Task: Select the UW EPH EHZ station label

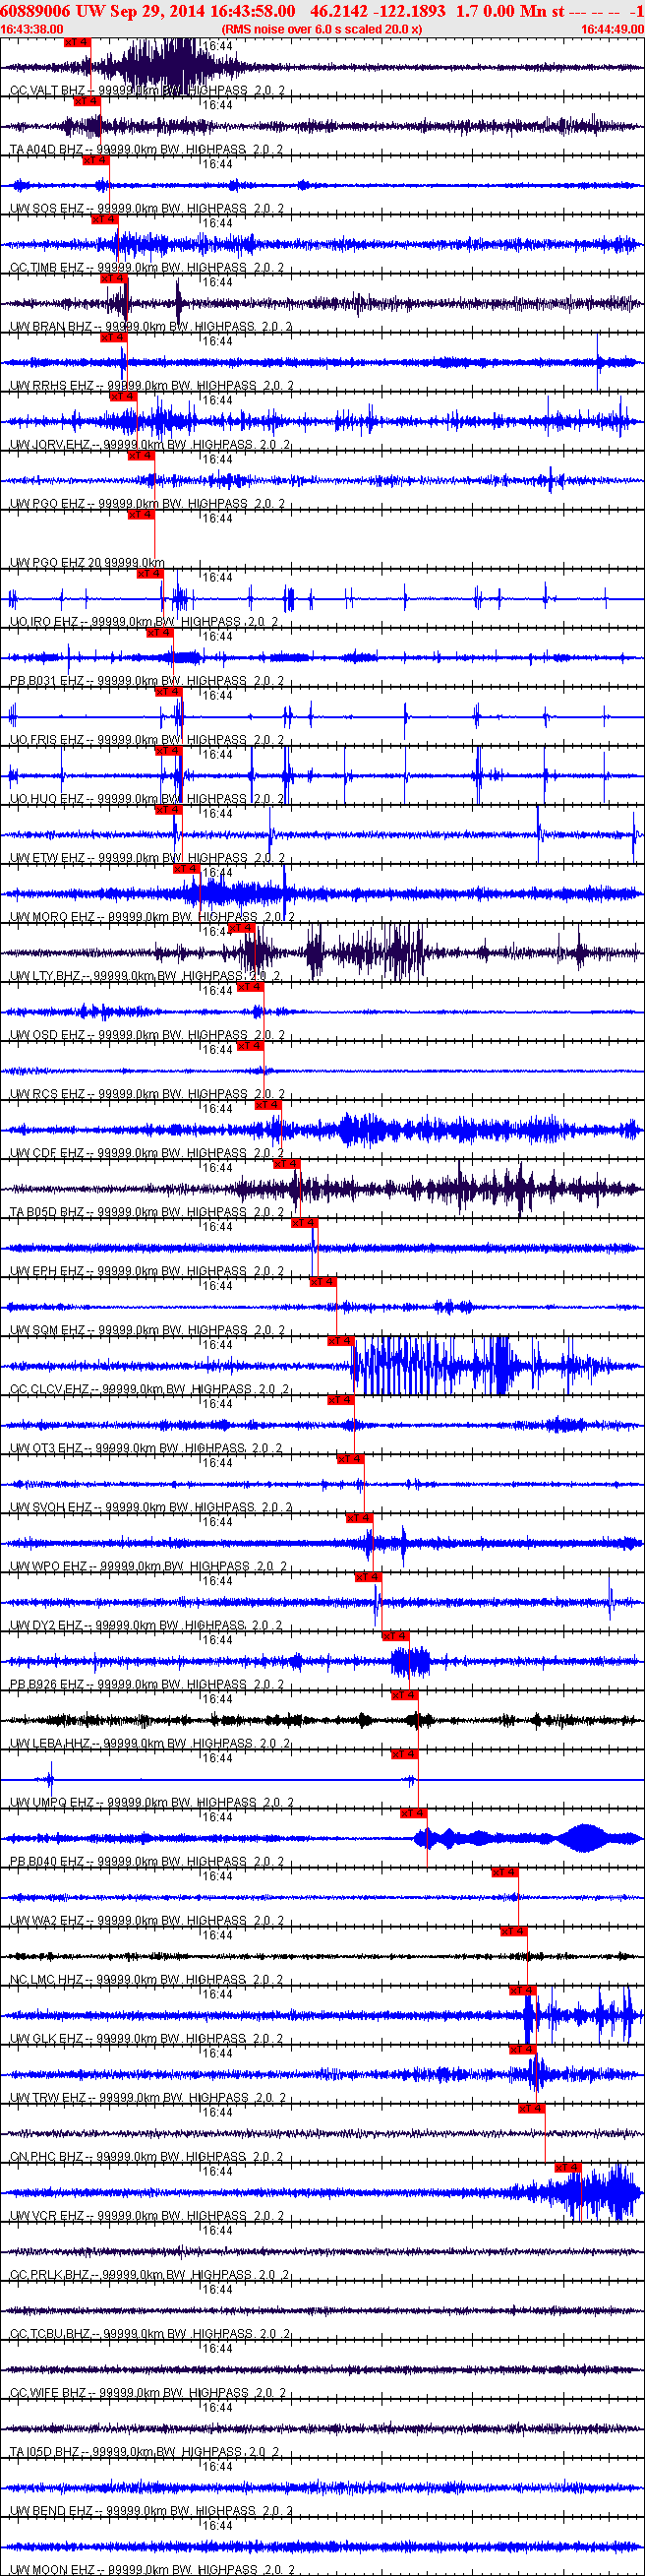Action: point(147,1271)
